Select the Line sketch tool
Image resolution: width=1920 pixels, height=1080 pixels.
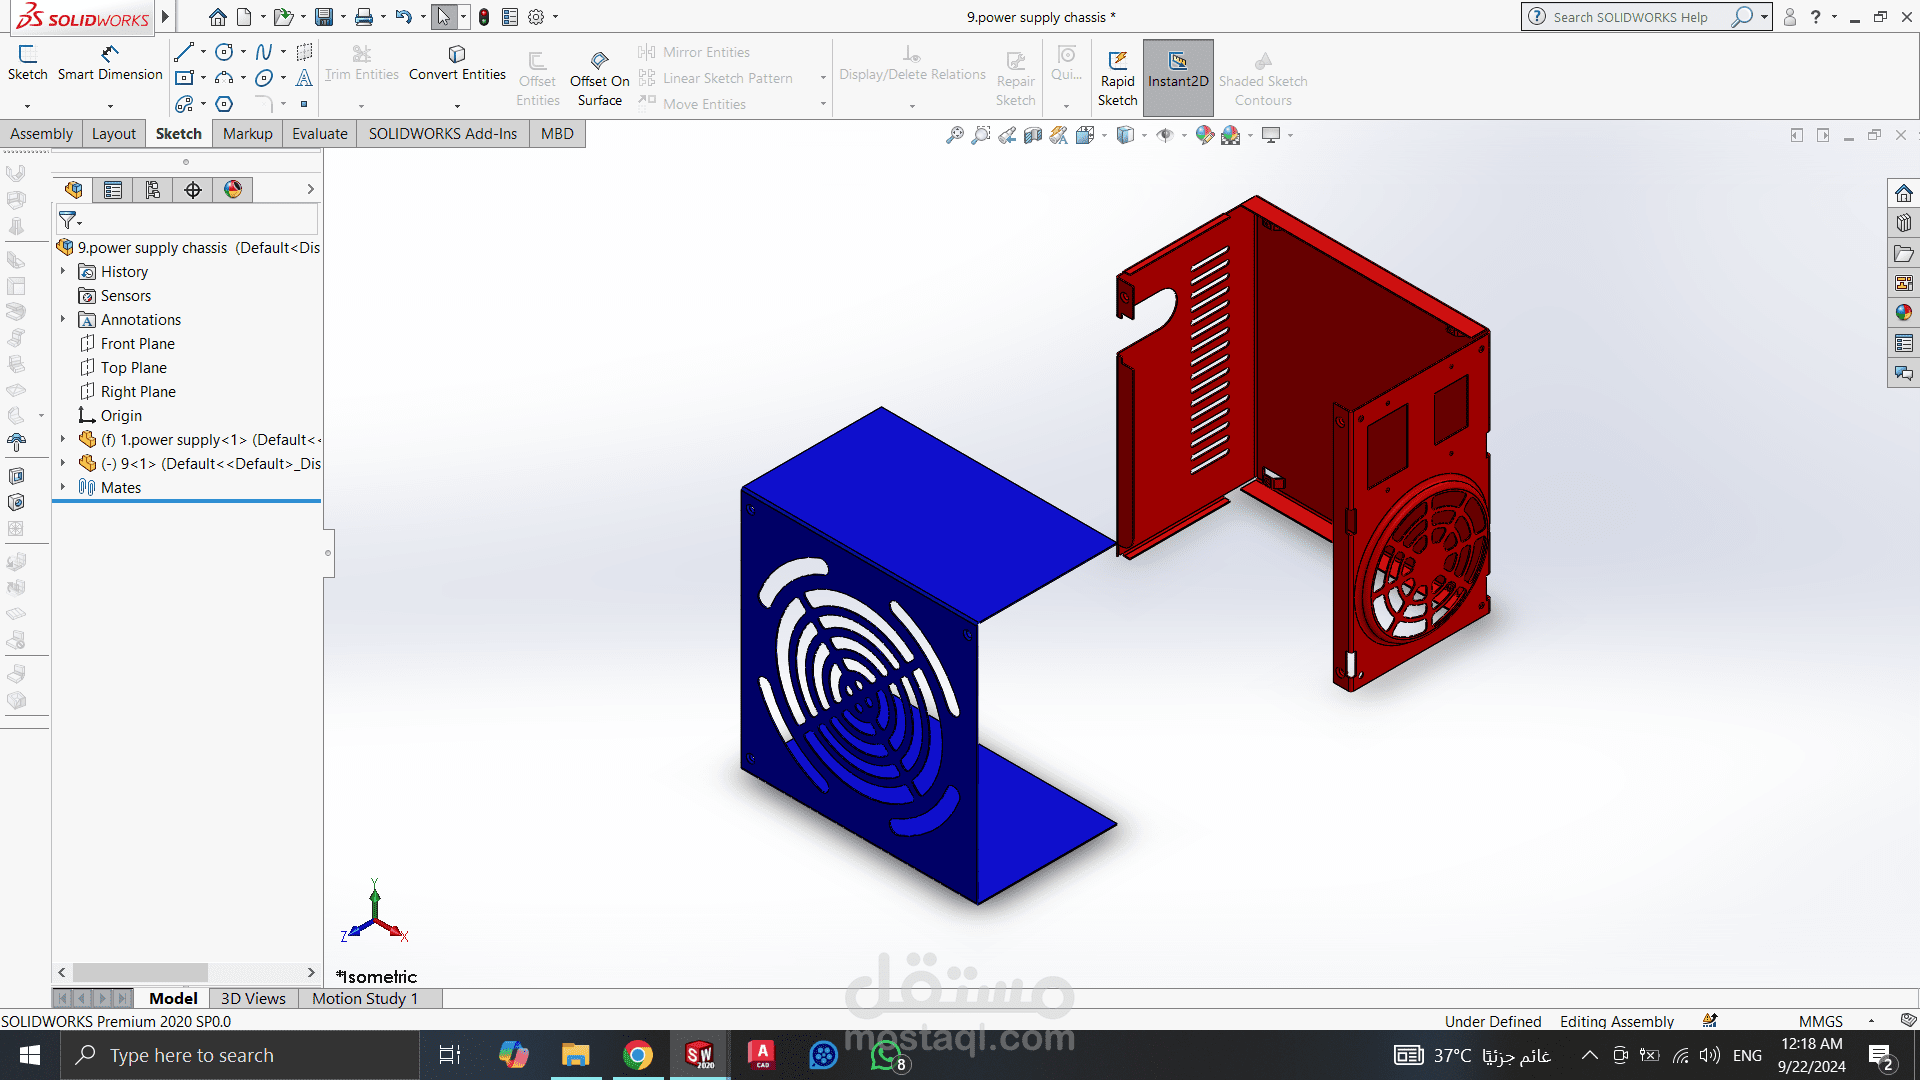click(184, 52)
